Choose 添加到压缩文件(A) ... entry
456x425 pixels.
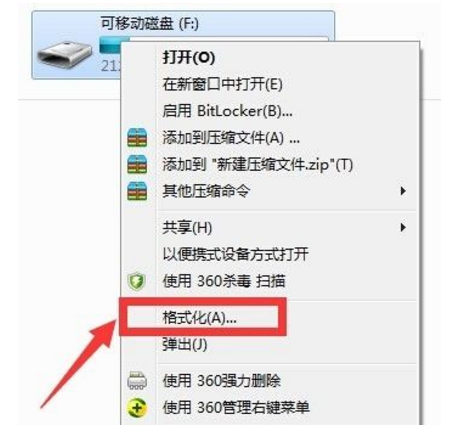tap(231, 137)
